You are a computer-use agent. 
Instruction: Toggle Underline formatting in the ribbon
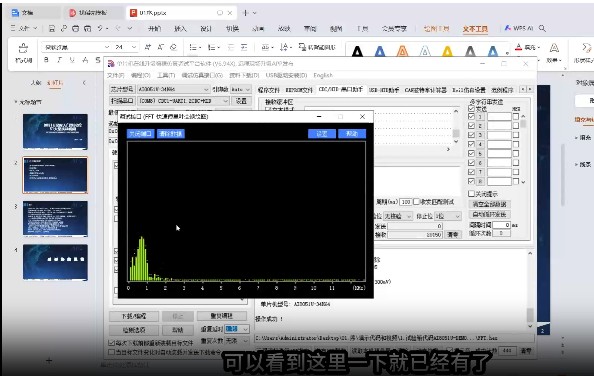pos(72,59)
